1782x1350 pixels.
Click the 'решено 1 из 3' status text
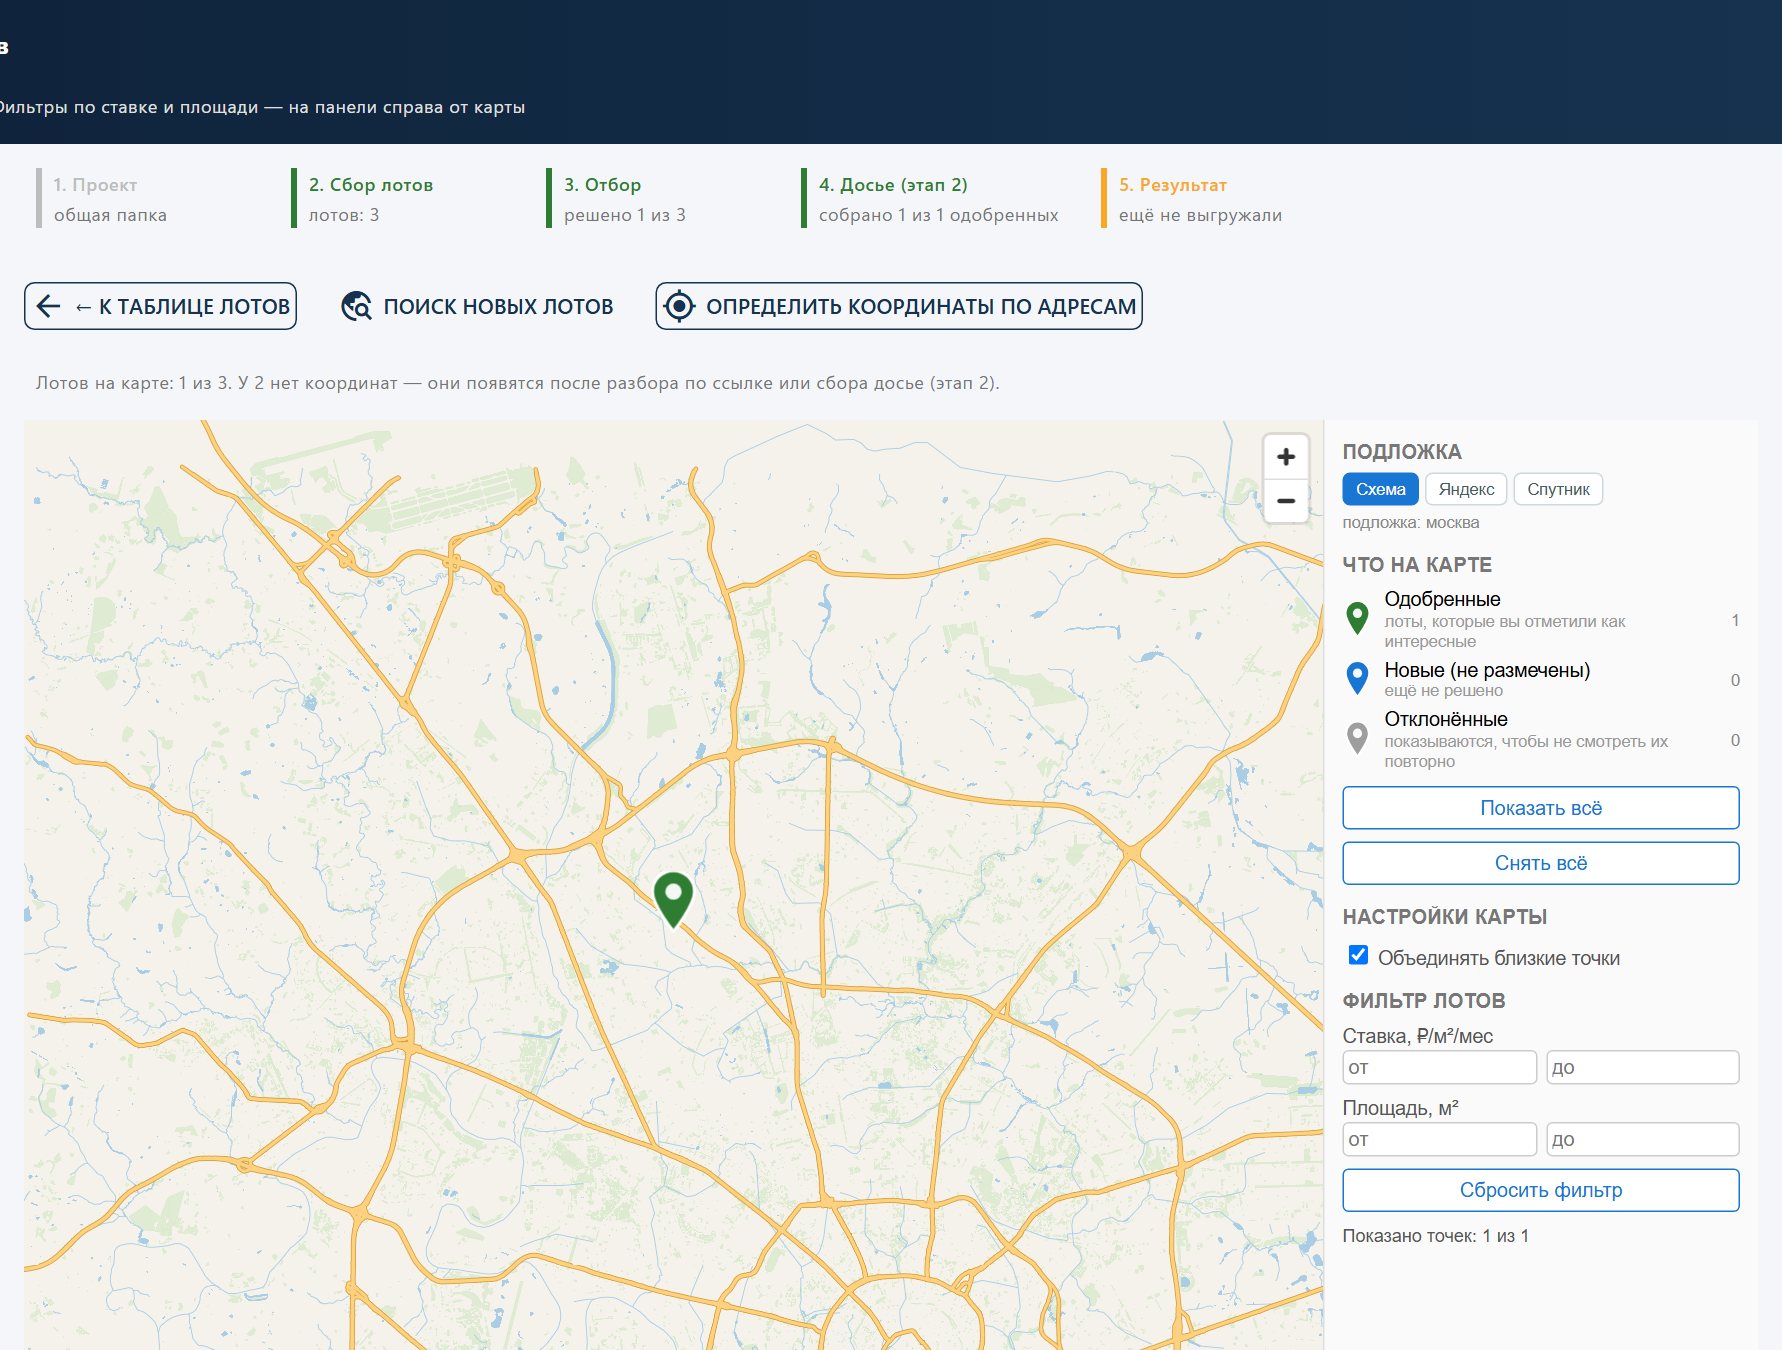pos(624,215)
